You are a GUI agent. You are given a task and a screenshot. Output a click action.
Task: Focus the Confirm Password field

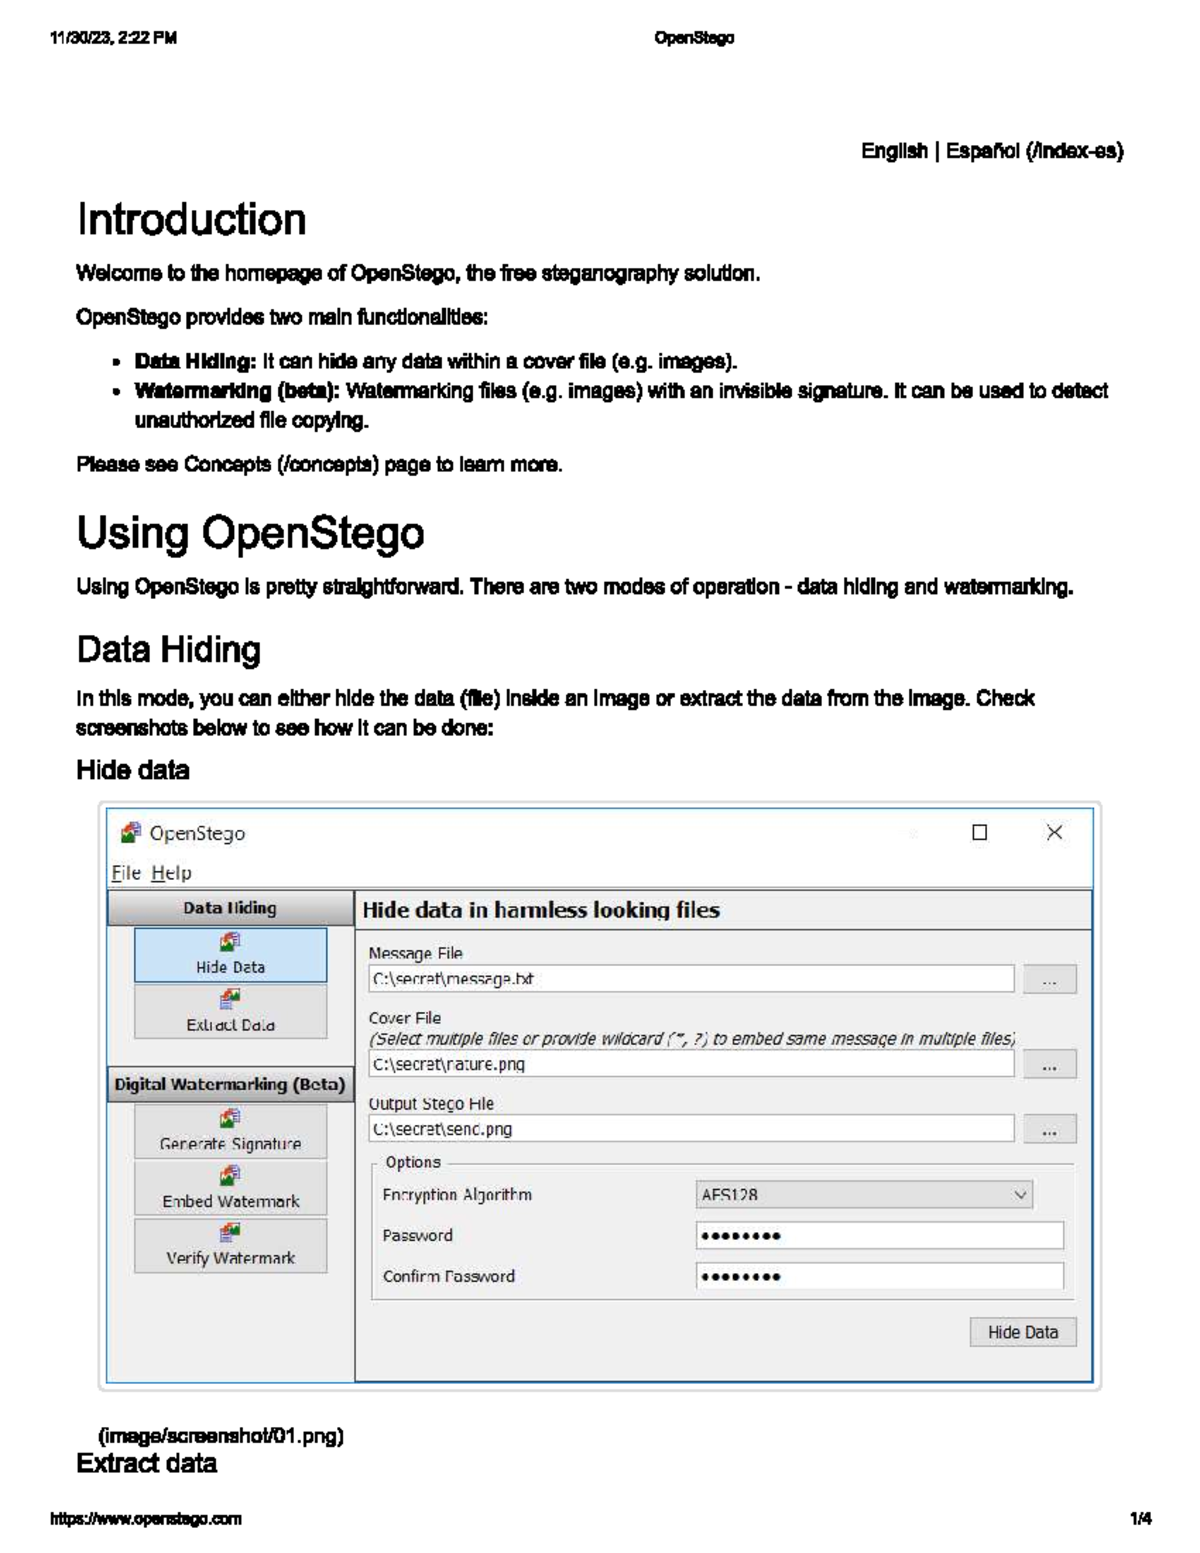[880, 1276]
